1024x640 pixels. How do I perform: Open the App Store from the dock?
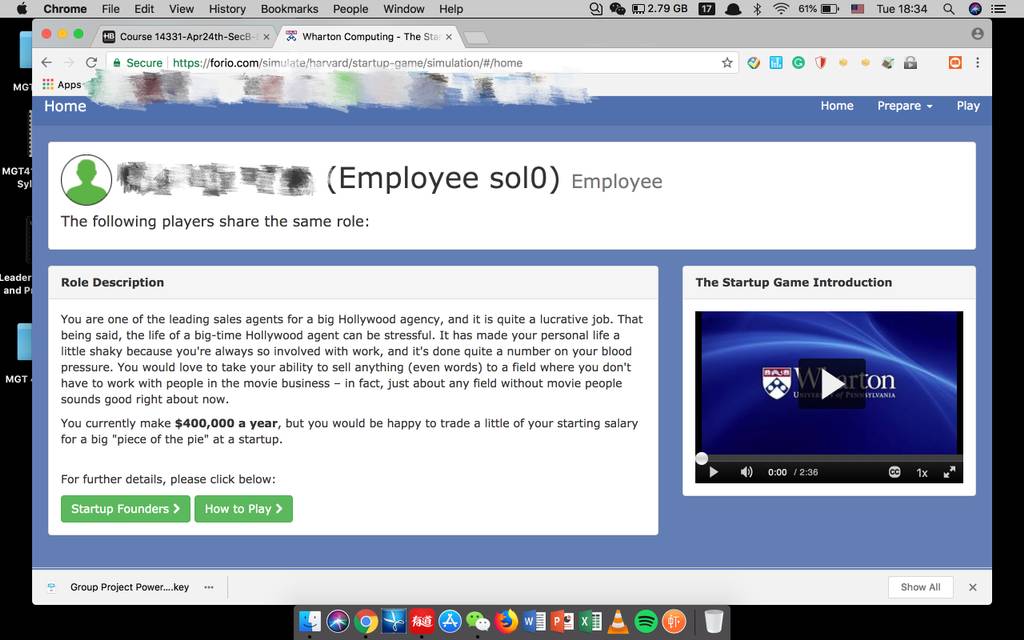point(450,621)
